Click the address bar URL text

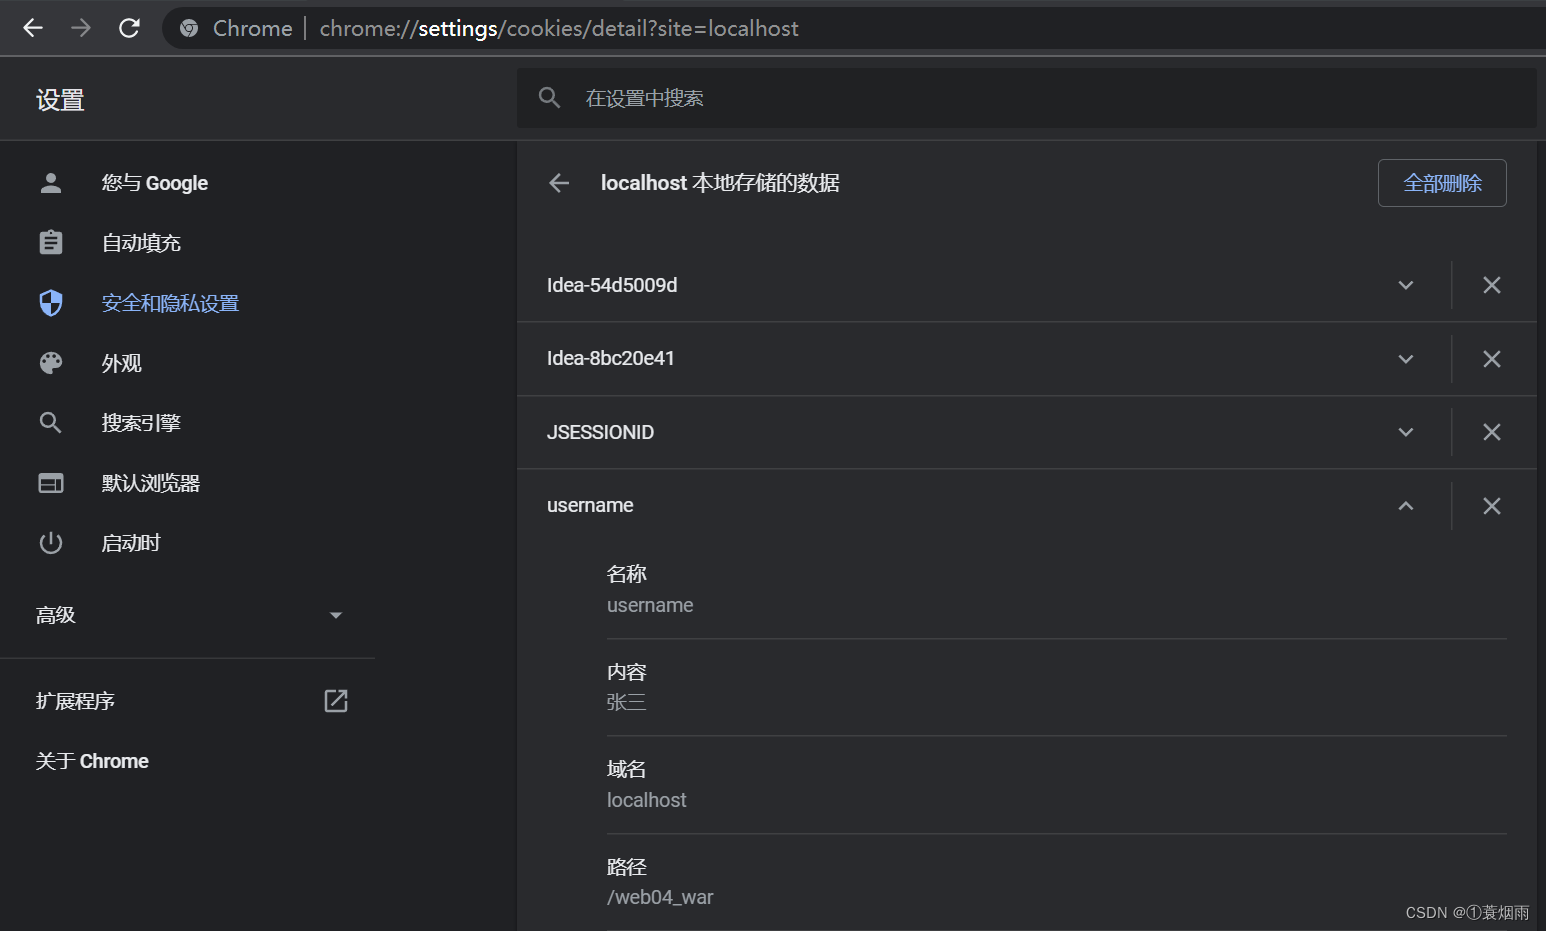(x=559, y=28)
